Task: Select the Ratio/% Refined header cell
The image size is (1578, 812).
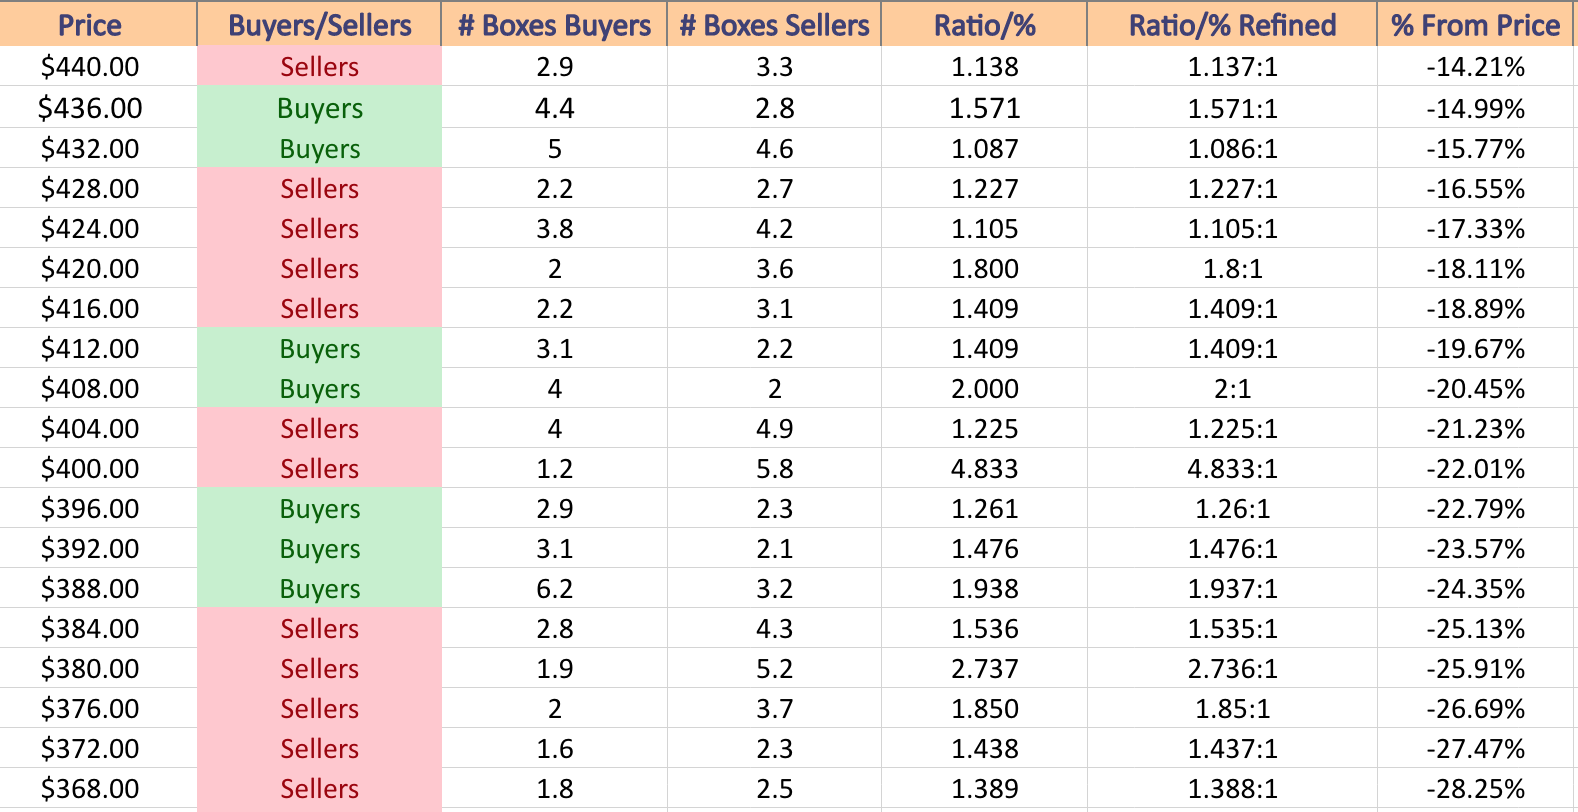Action: [1232, 24]
